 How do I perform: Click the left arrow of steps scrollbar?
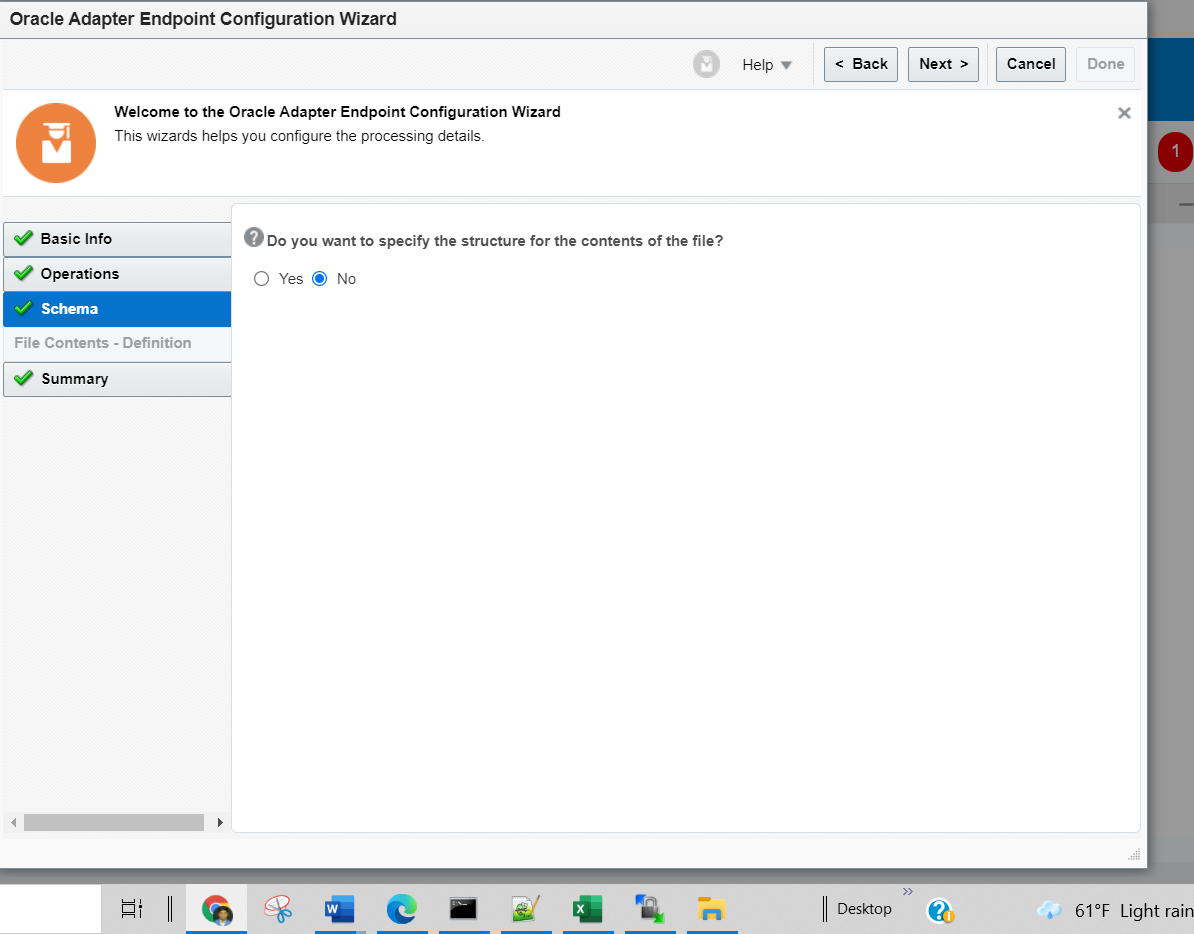pos(13,822)
